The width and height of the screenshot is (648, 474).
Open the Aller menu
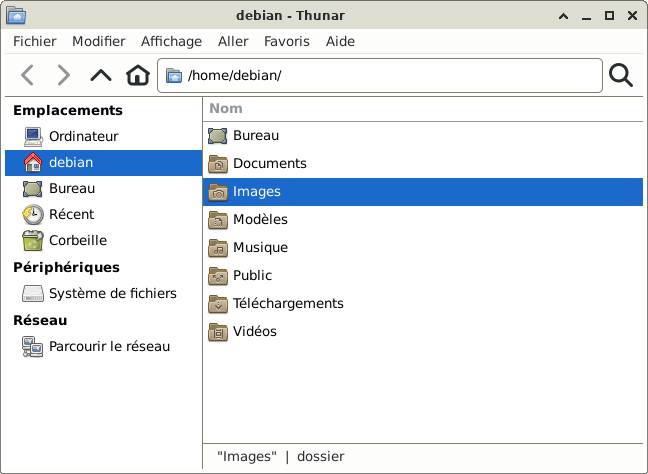(233, 41)
